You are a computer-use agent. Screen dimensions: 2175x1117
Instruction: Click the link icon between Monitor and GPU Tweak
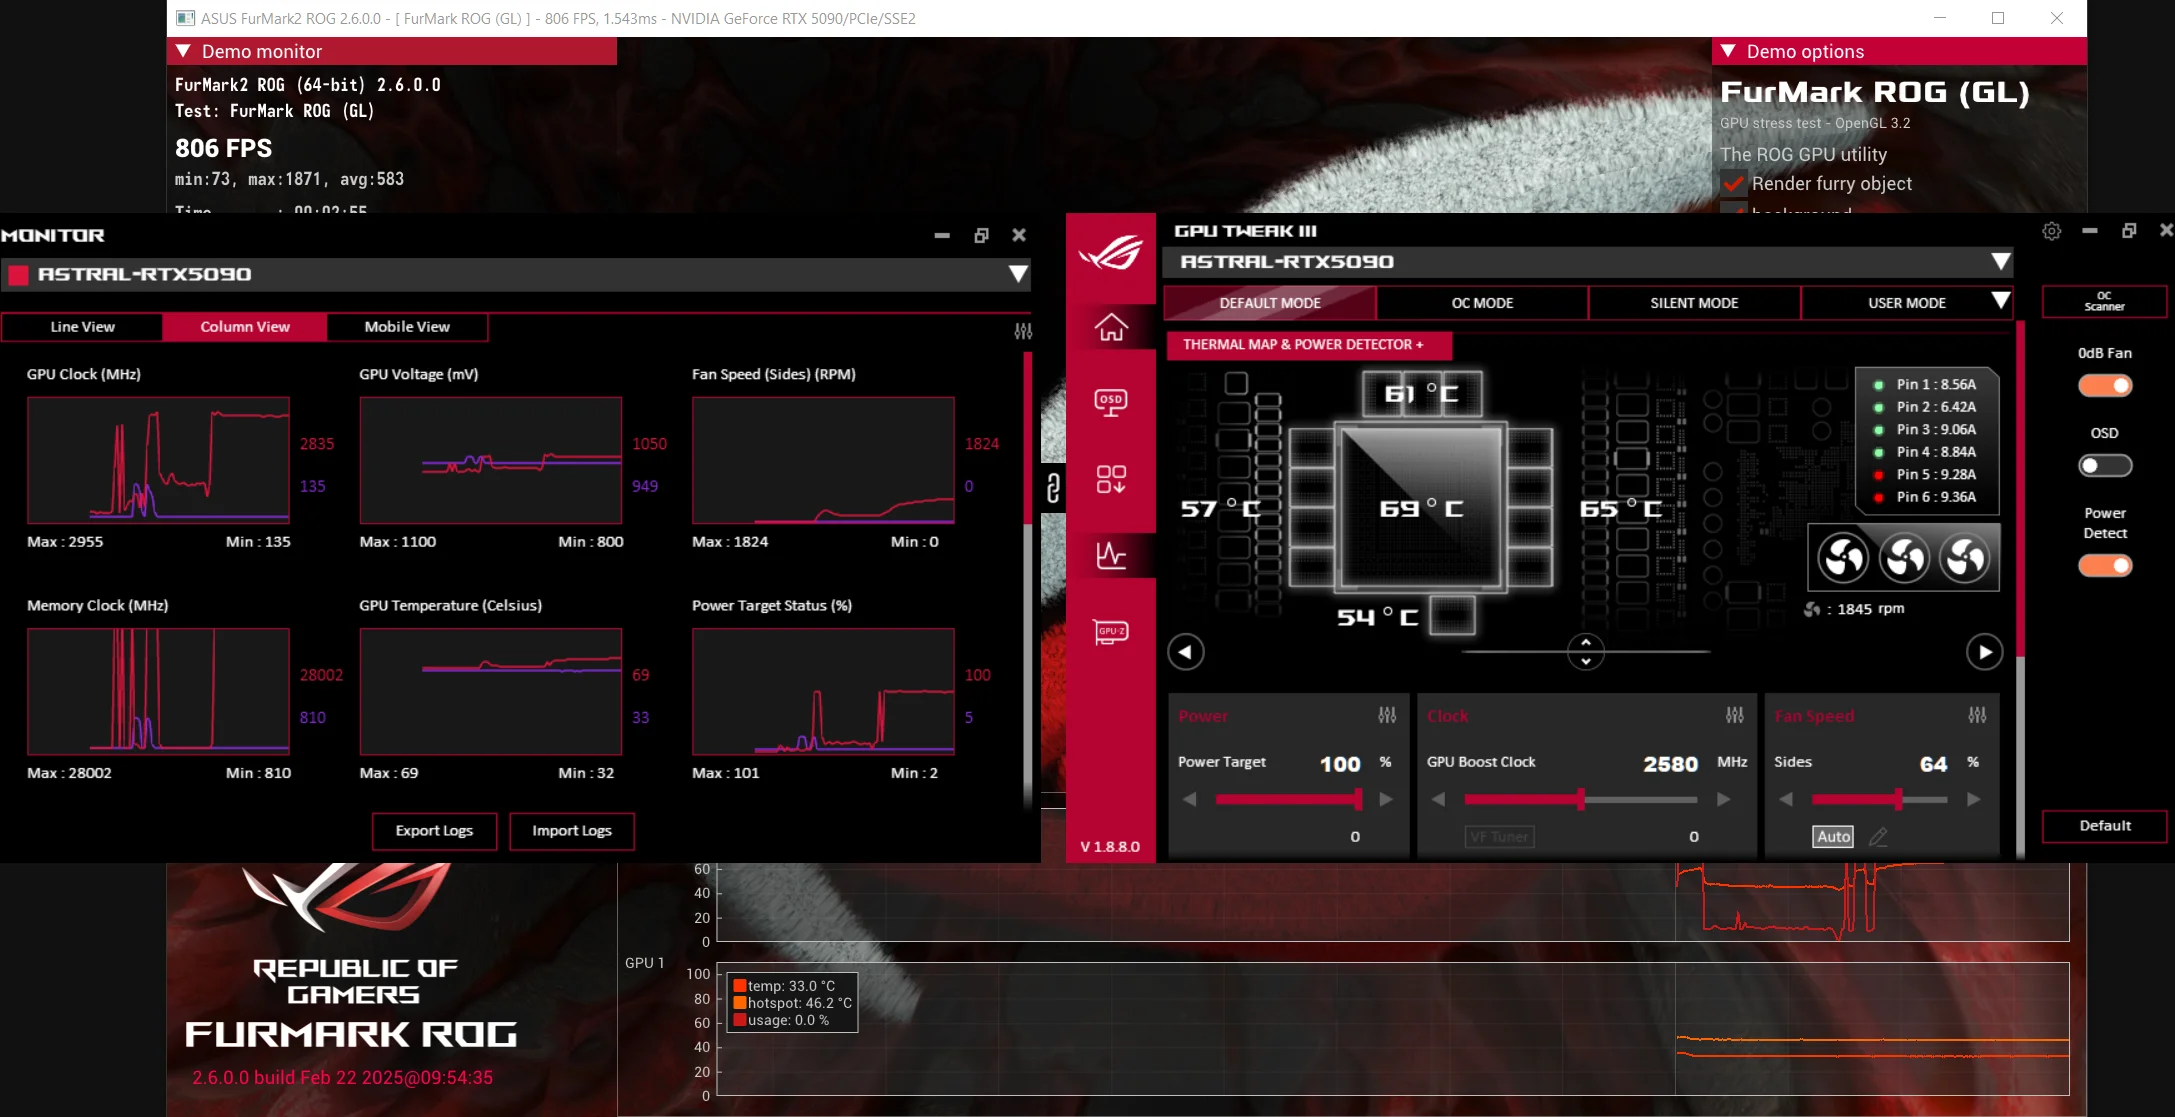1053,488
